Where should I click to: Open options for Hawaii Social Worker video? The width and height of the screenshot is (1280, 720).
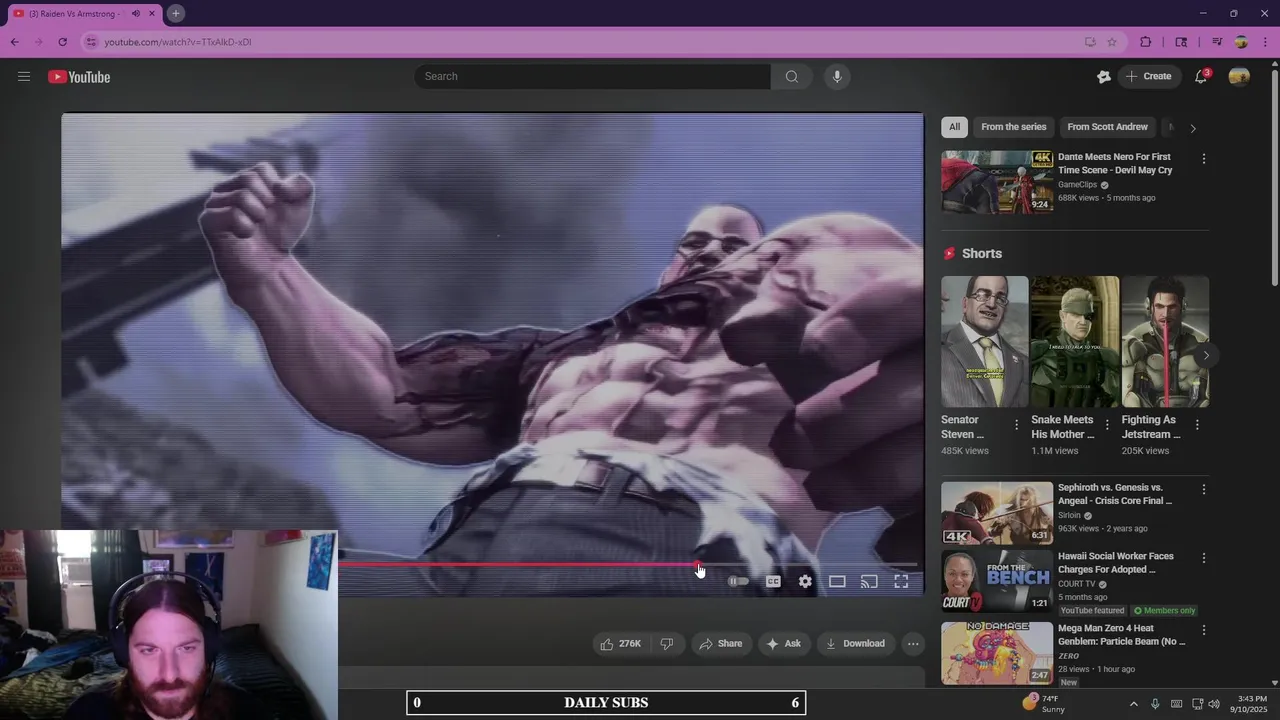[1203, 558]
